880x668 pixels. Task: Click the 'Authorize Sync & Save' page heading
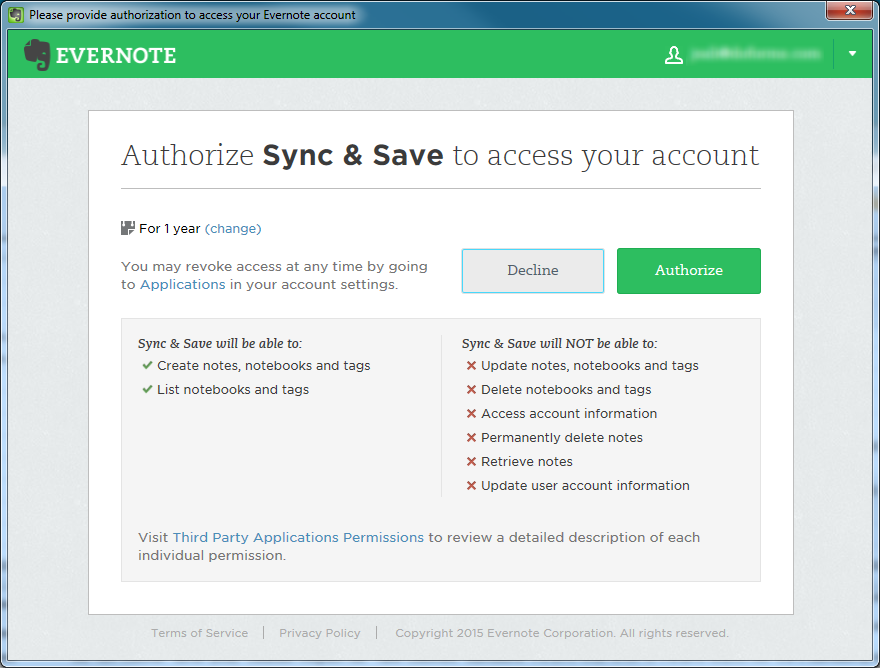(441, 155)
